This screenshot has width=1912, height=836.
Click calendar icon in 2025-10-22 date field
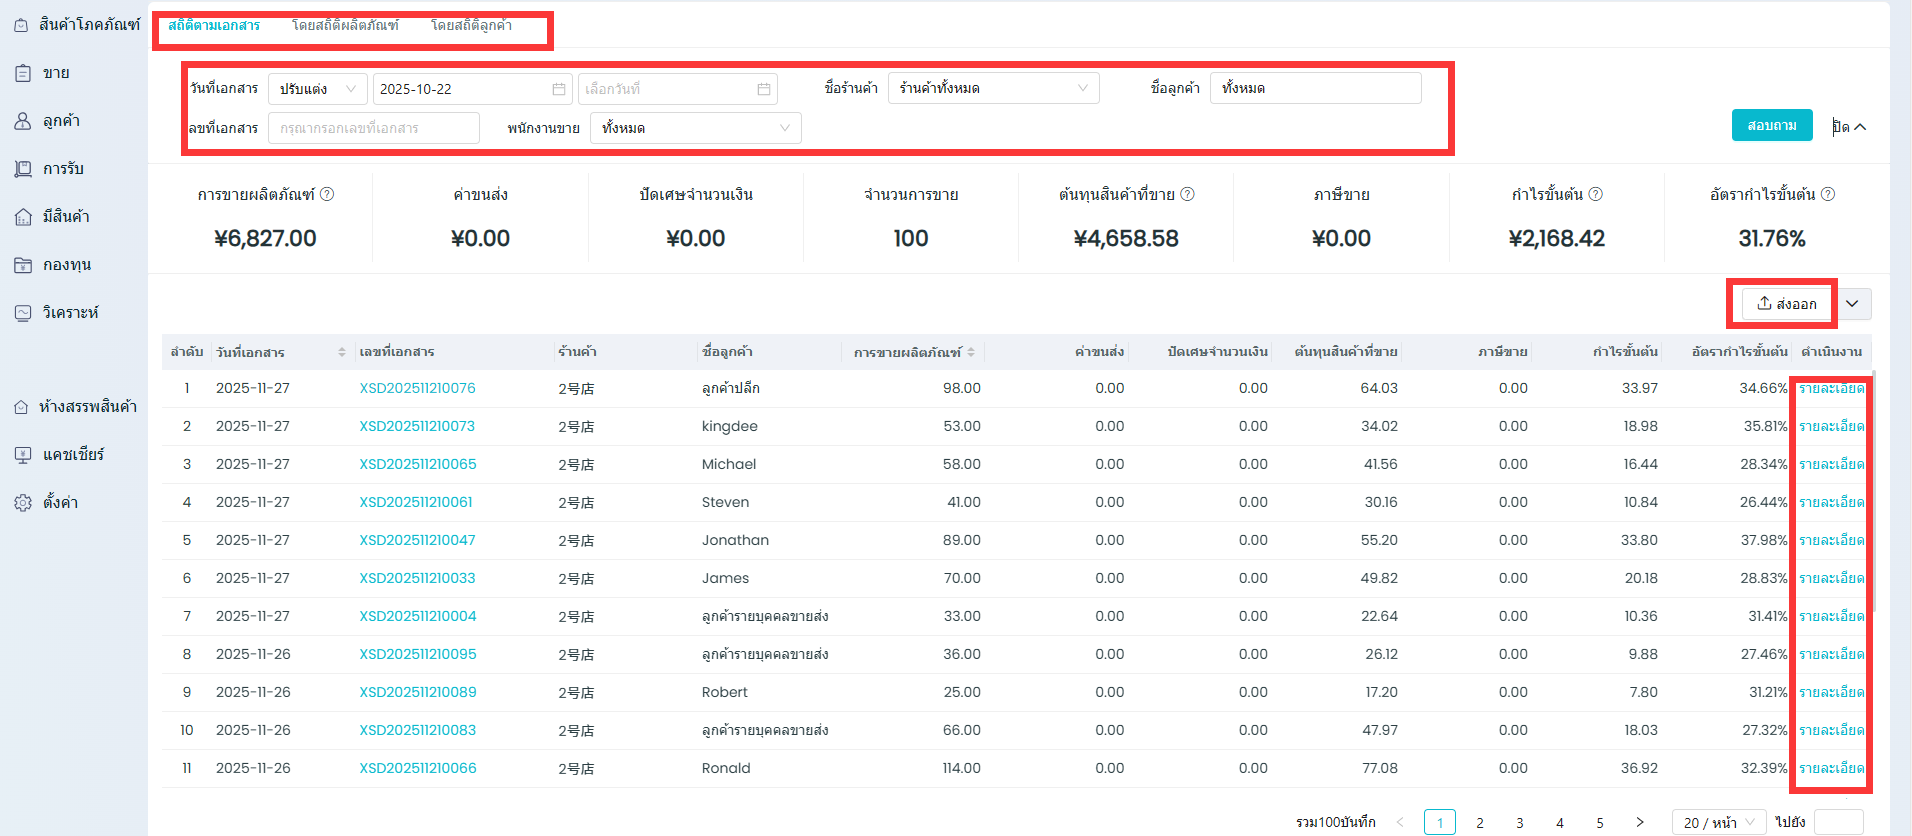(x=558, y=89)
